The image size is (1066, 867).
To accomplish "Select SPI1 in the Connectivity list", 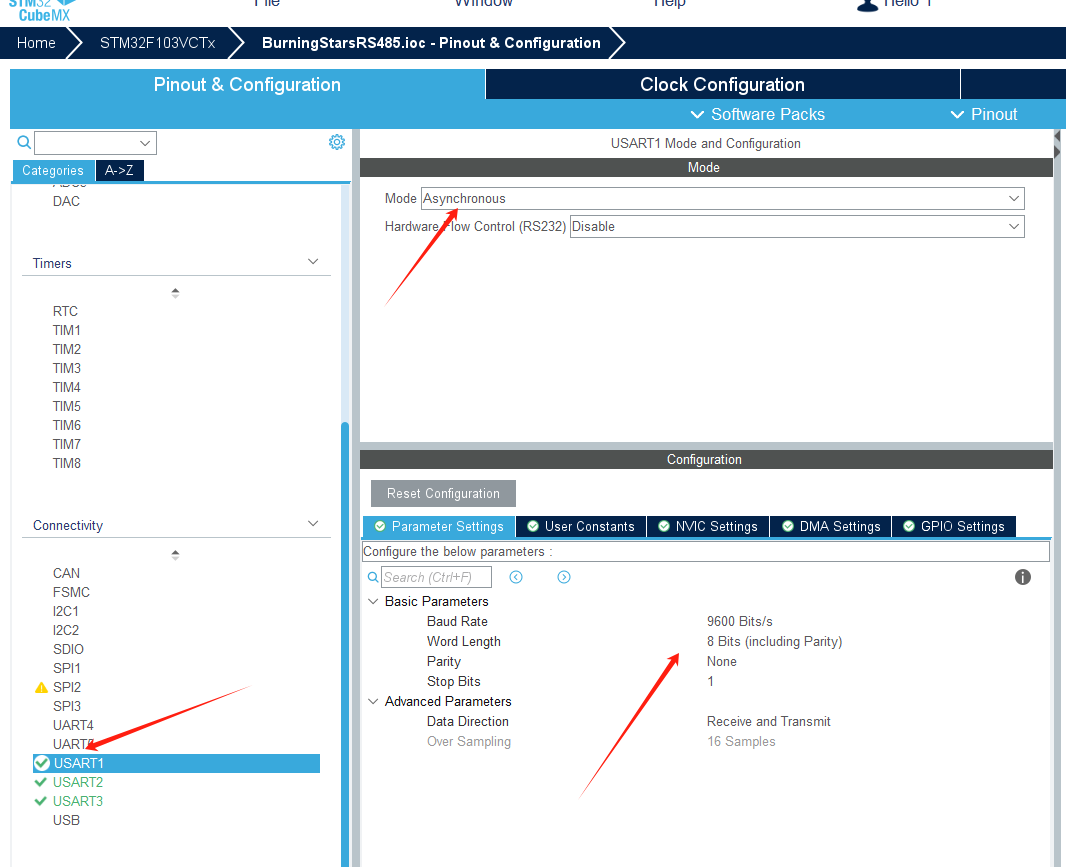I will pos(67,668).
